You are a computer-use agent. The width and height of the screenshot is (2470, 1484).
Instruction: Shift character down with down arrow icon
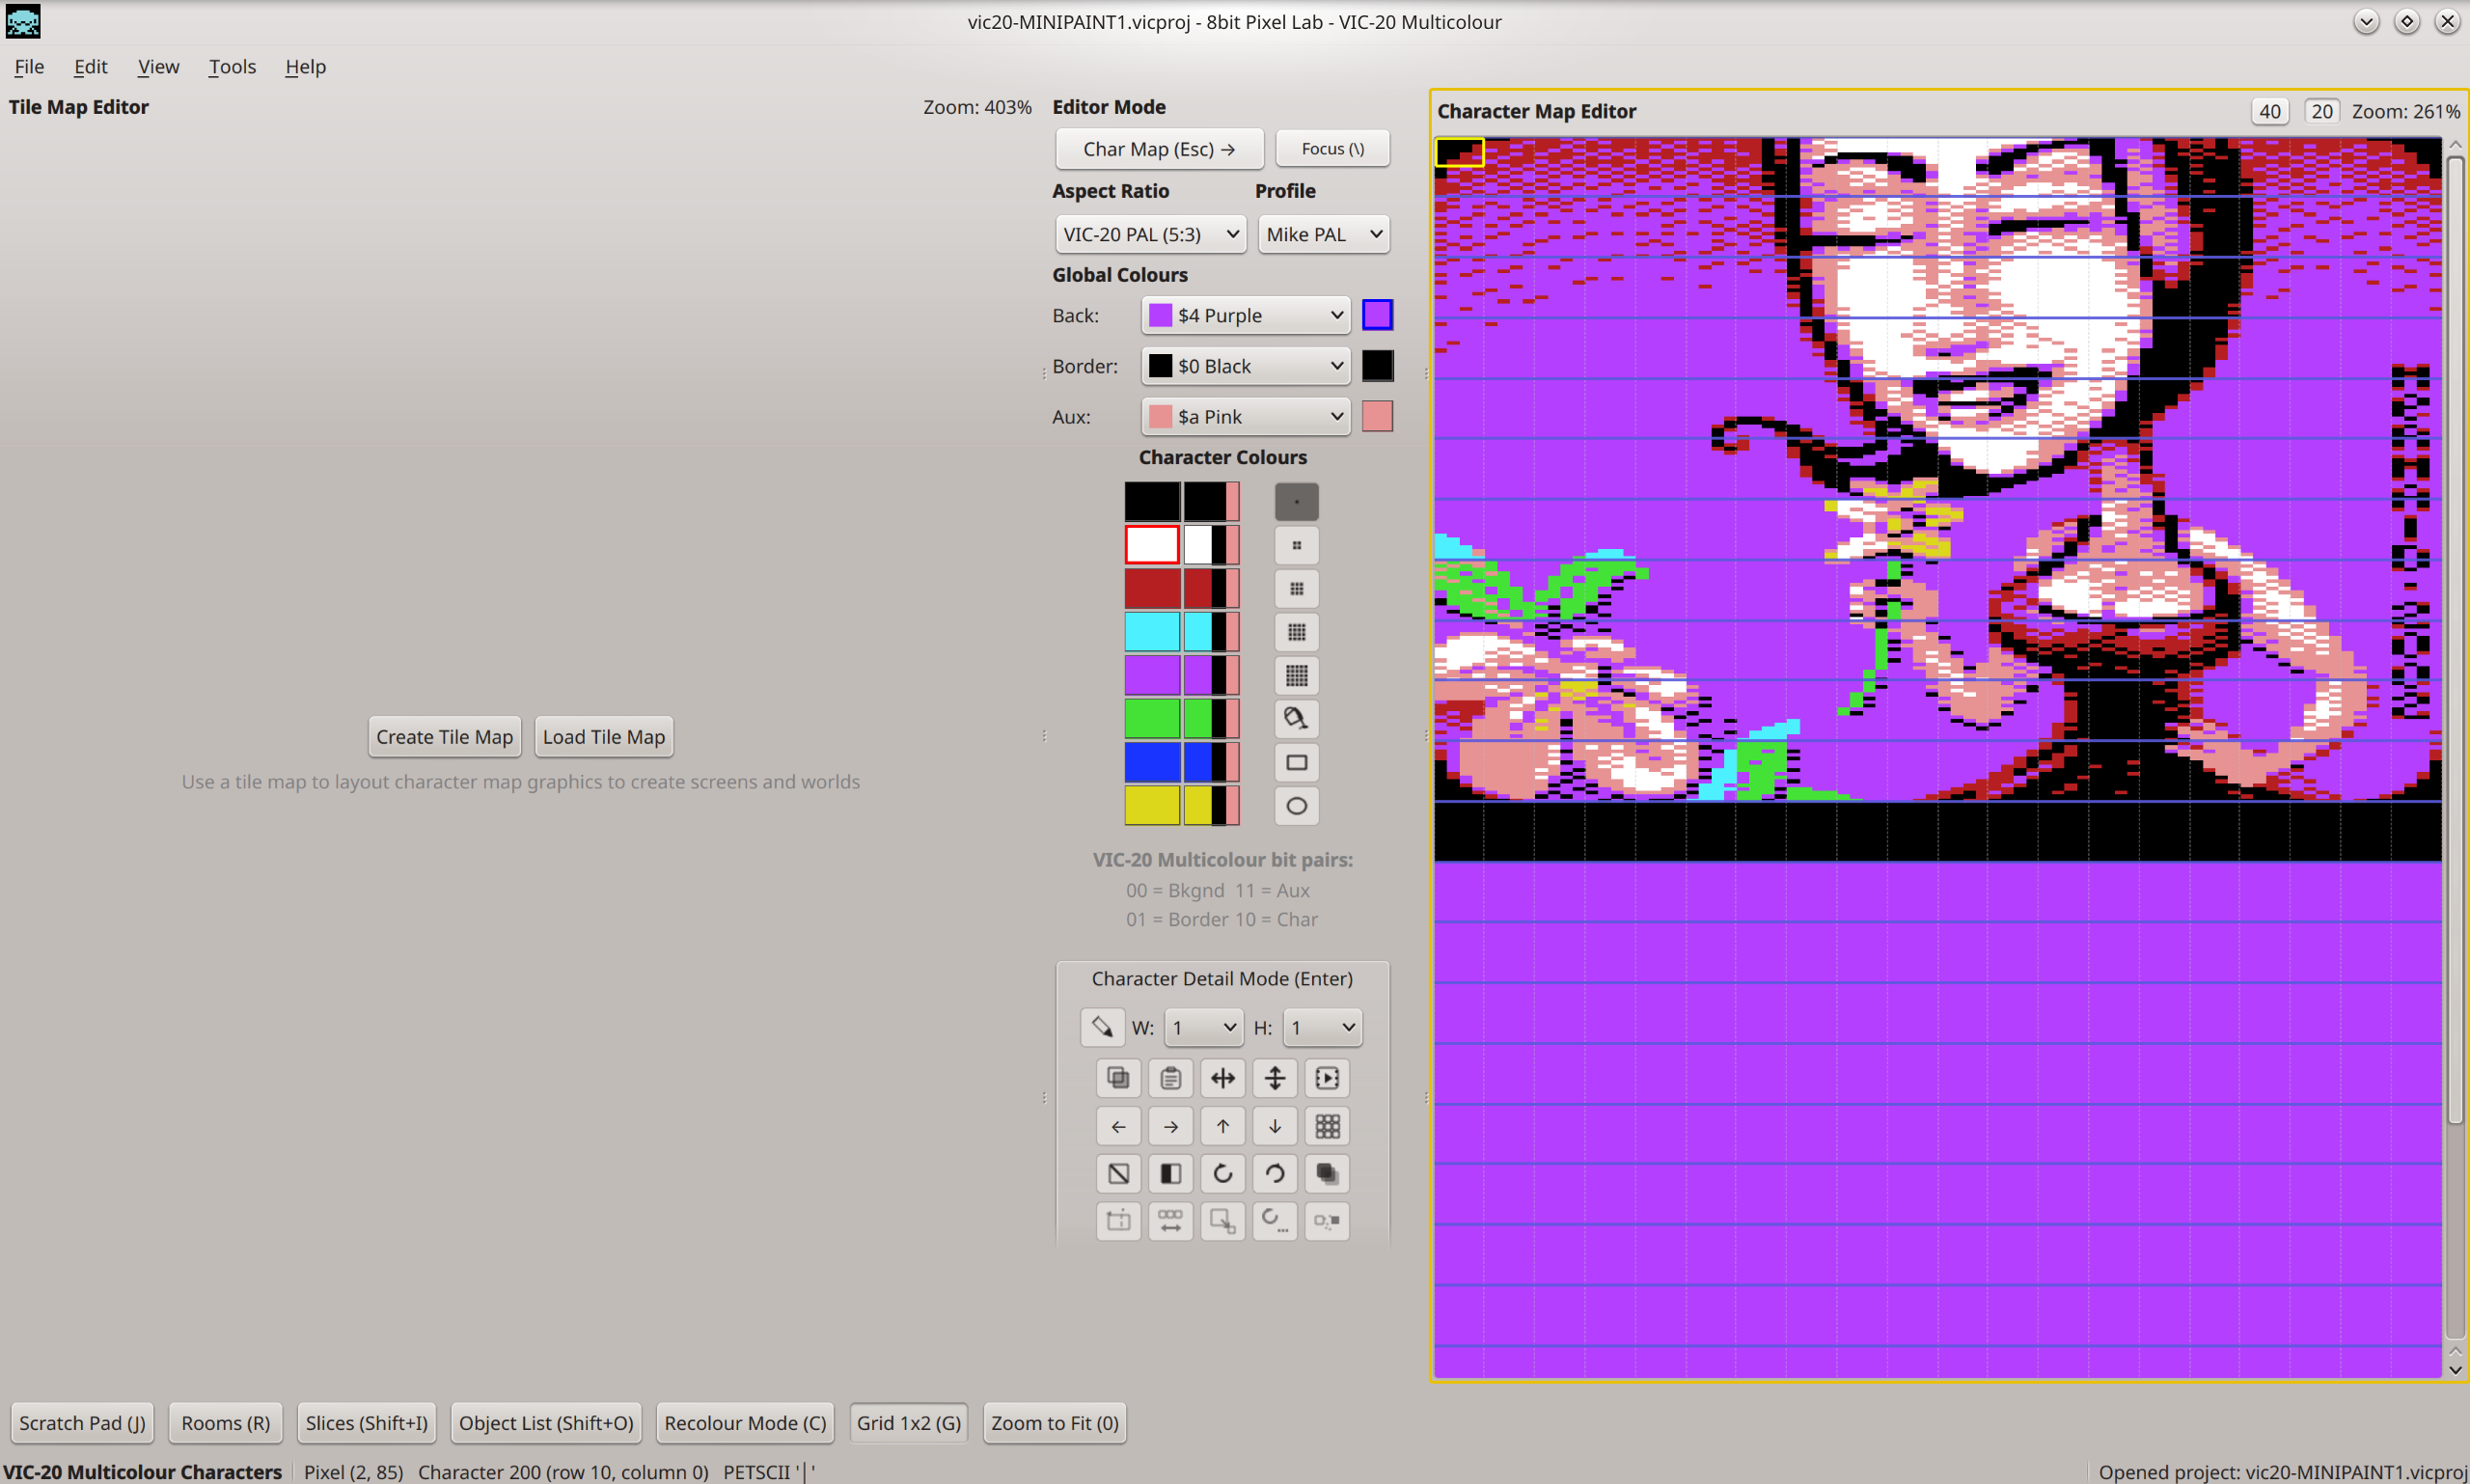pyautogui.click(x=1274, y=1126)
